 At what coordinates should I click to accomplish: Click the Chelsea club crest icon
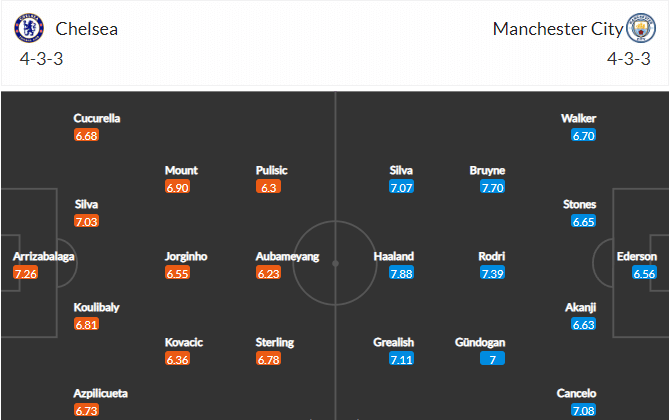click(29, 28)
